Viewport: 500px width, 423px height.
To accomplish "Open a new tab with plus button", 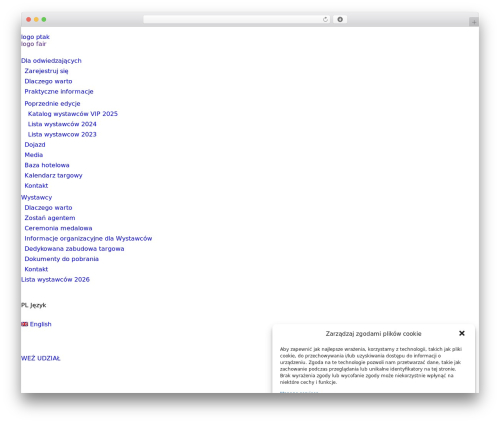I will 474,22.
